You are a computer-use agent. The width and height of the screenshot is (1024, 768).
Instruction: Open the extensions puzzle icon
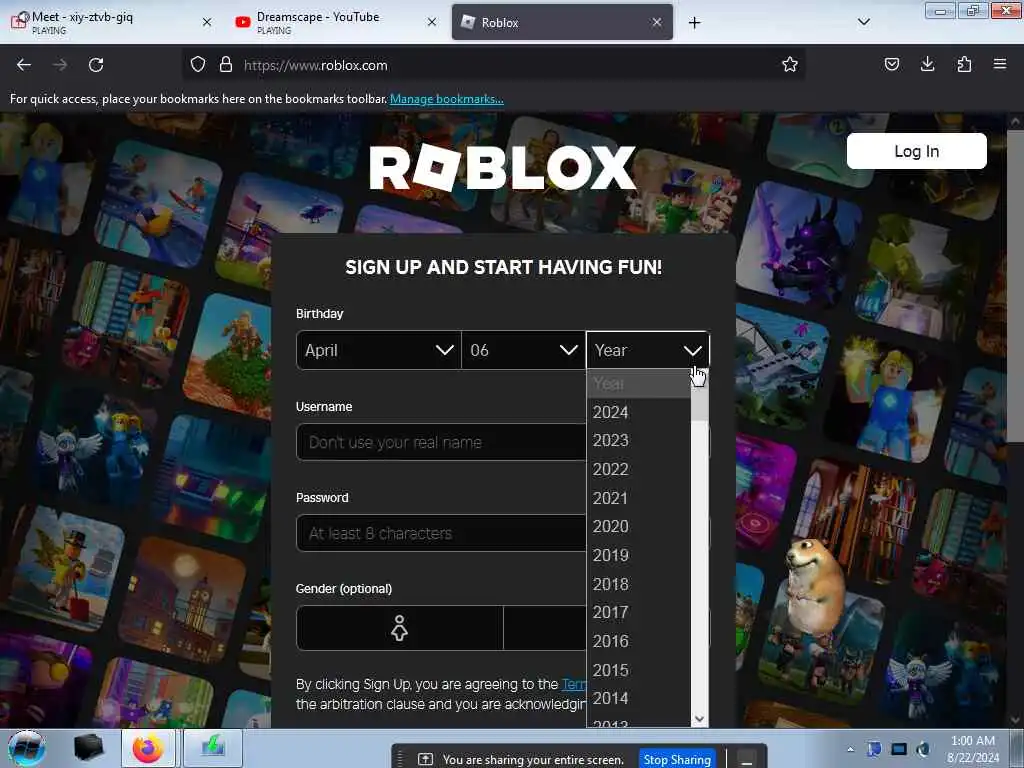964,65
